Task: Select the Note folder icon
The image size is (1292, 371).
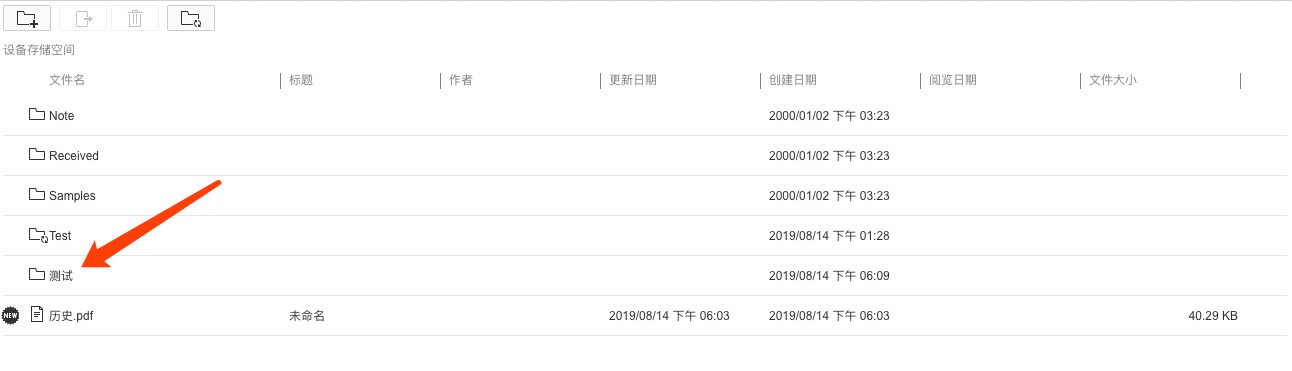Action: [37, 115]
